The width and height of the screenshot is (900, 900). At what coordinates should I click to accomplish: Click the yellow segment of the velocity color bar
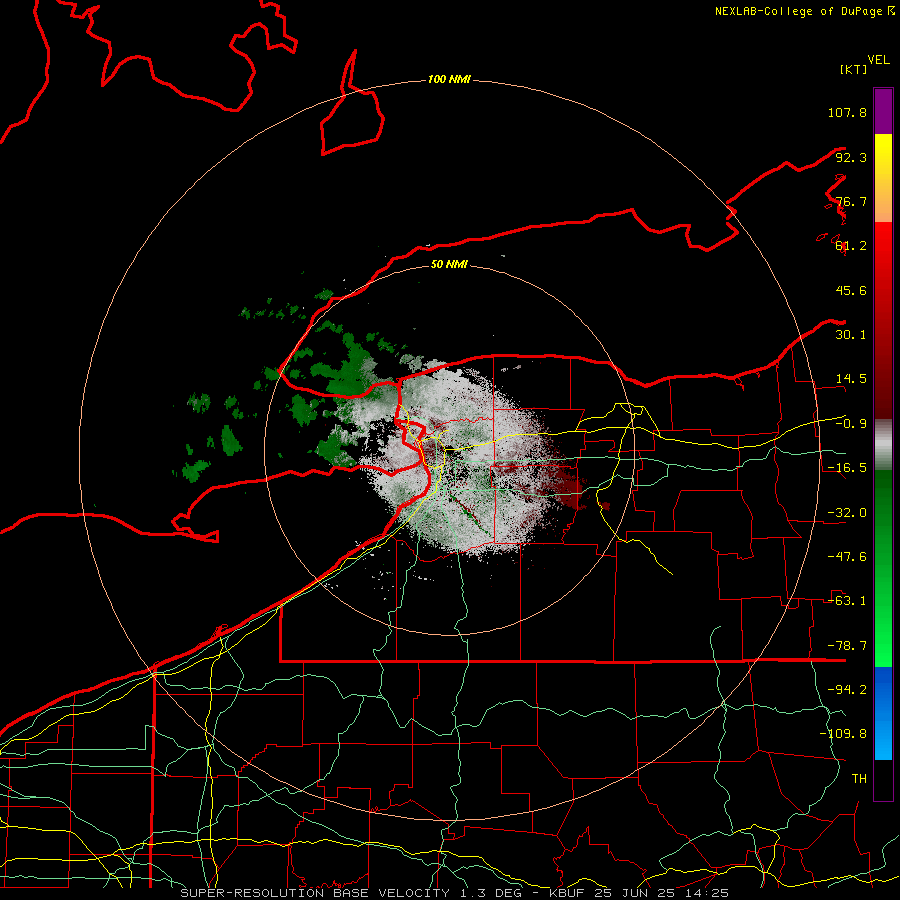pyautogui.click(x=883, y=178)
